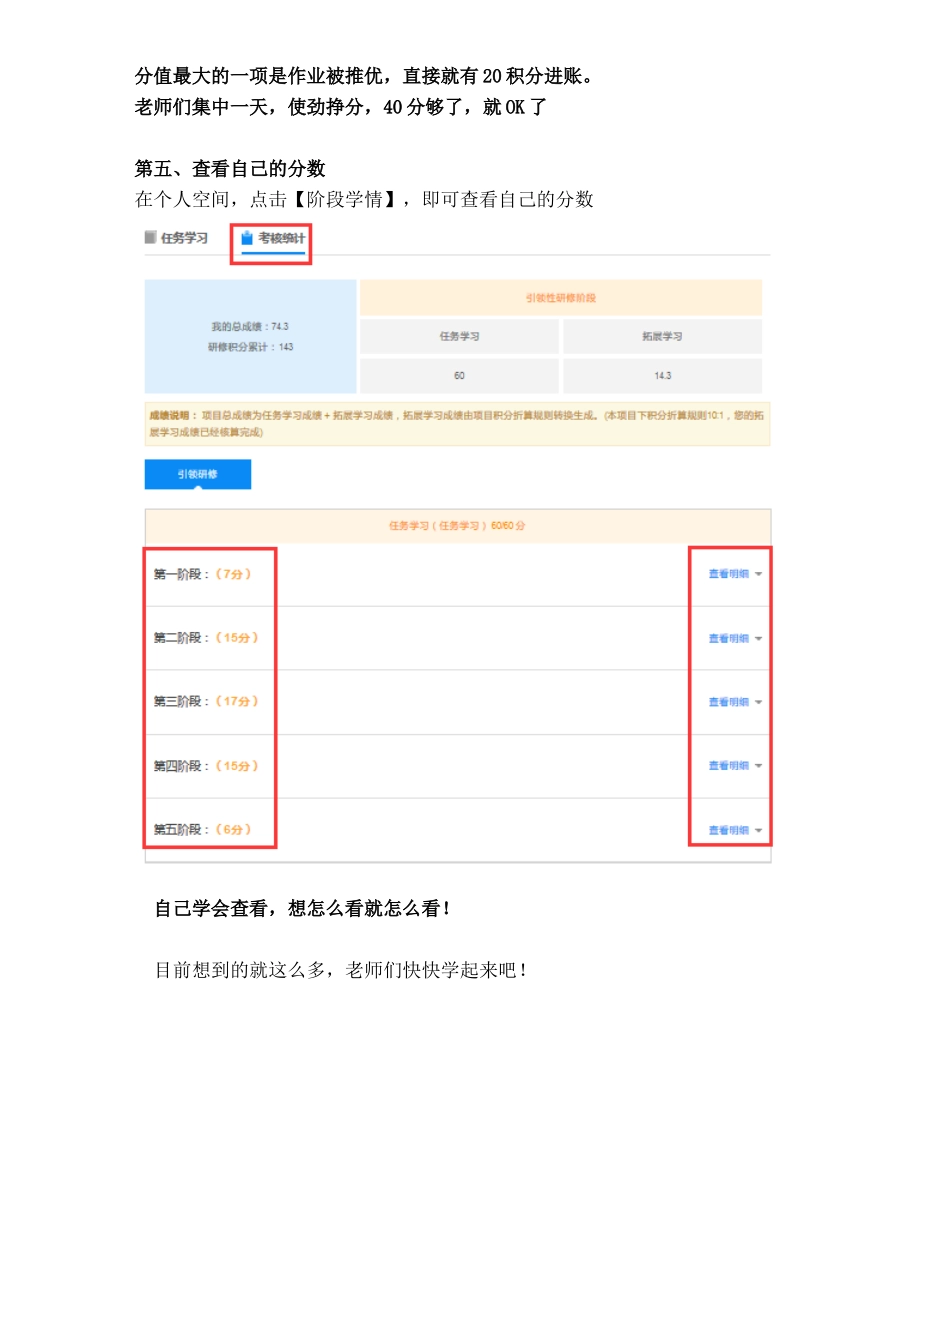Expand the arrow beside 第四阶段 查看明细
Screen dimensions: 950x1344
click(x=758, y=767)
